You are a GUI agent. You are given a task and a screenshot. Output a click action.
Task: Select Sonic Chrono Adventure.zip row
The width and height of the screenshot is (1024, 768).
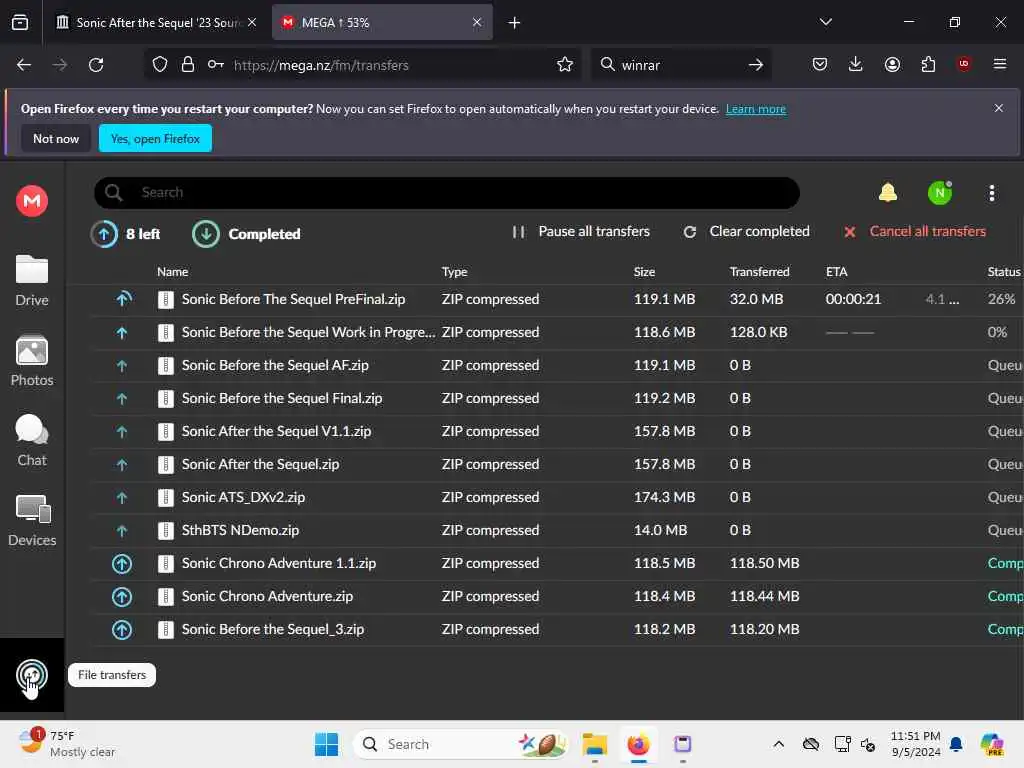[556, 596]
